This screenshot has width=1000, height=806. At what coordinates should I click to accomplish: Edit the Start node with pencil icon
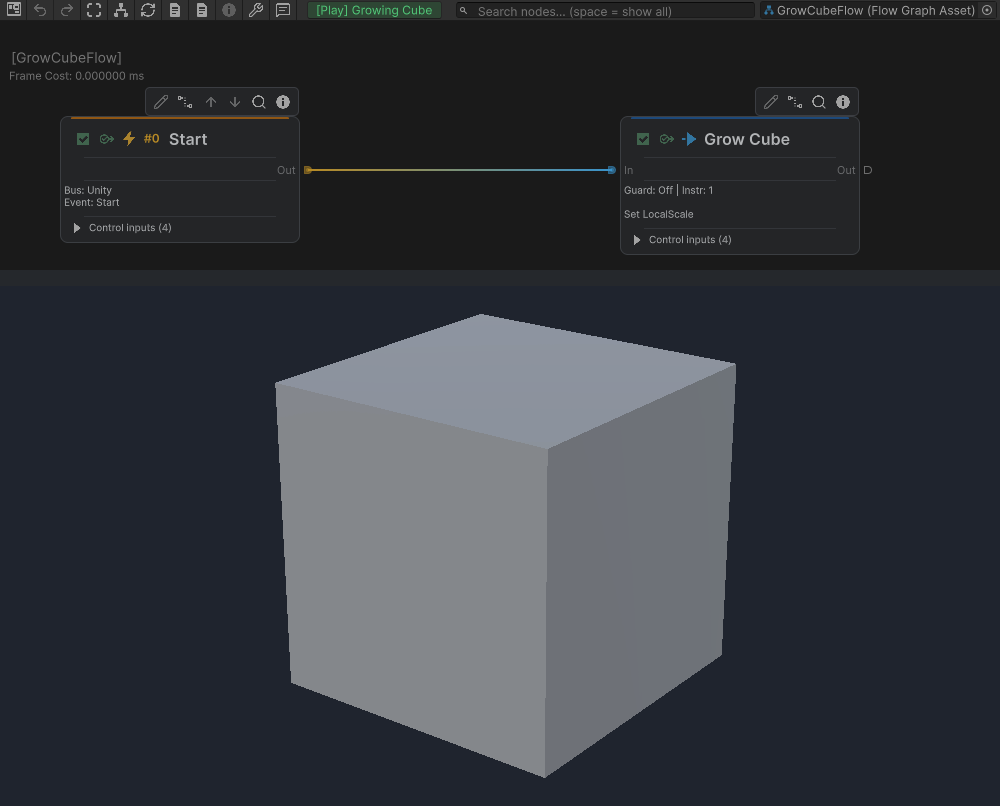pyautogui.click(x=161, y=102)
